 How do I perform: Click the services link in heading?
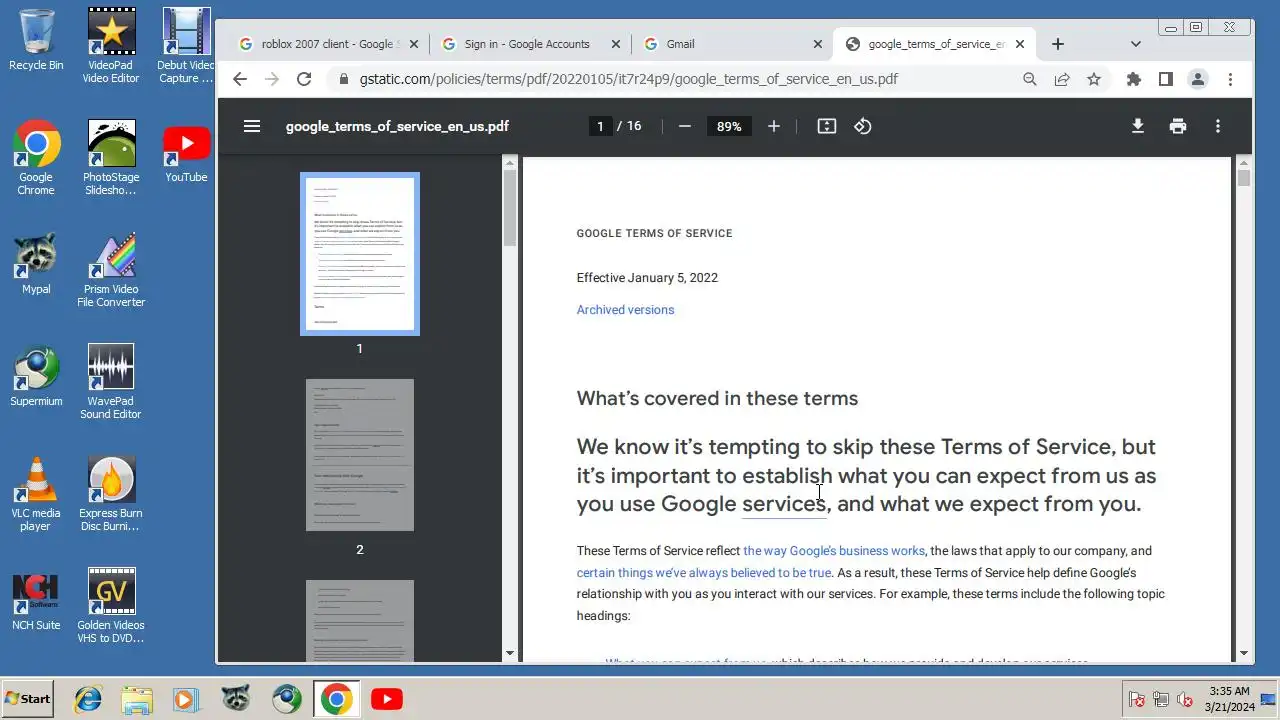pos(783,504)
